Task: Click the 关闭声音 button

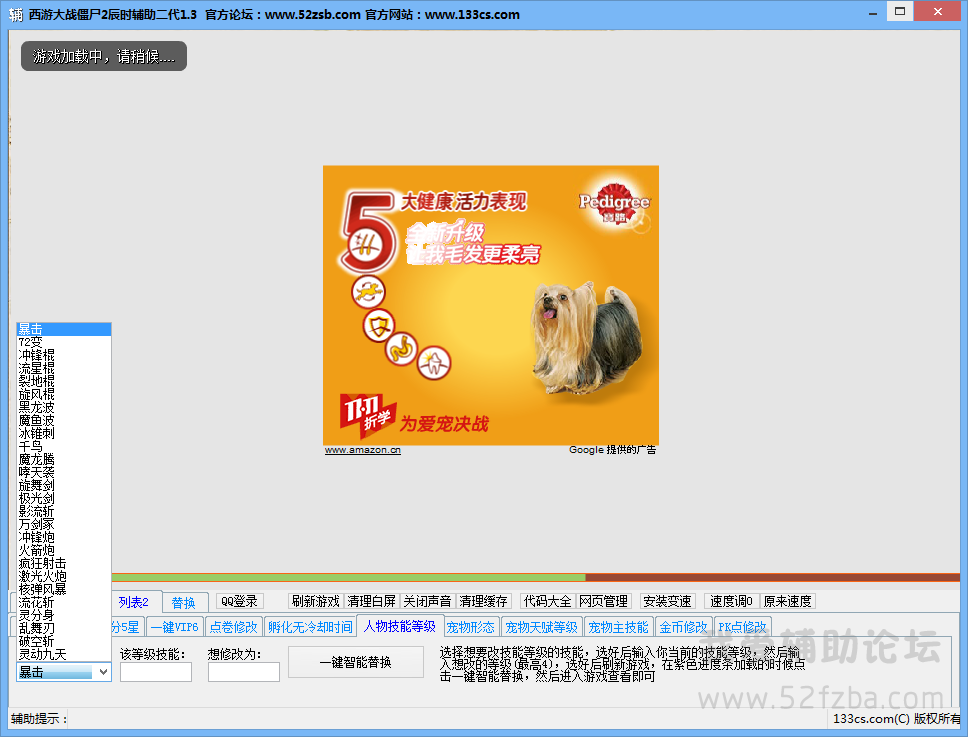Action: [427, 601]
